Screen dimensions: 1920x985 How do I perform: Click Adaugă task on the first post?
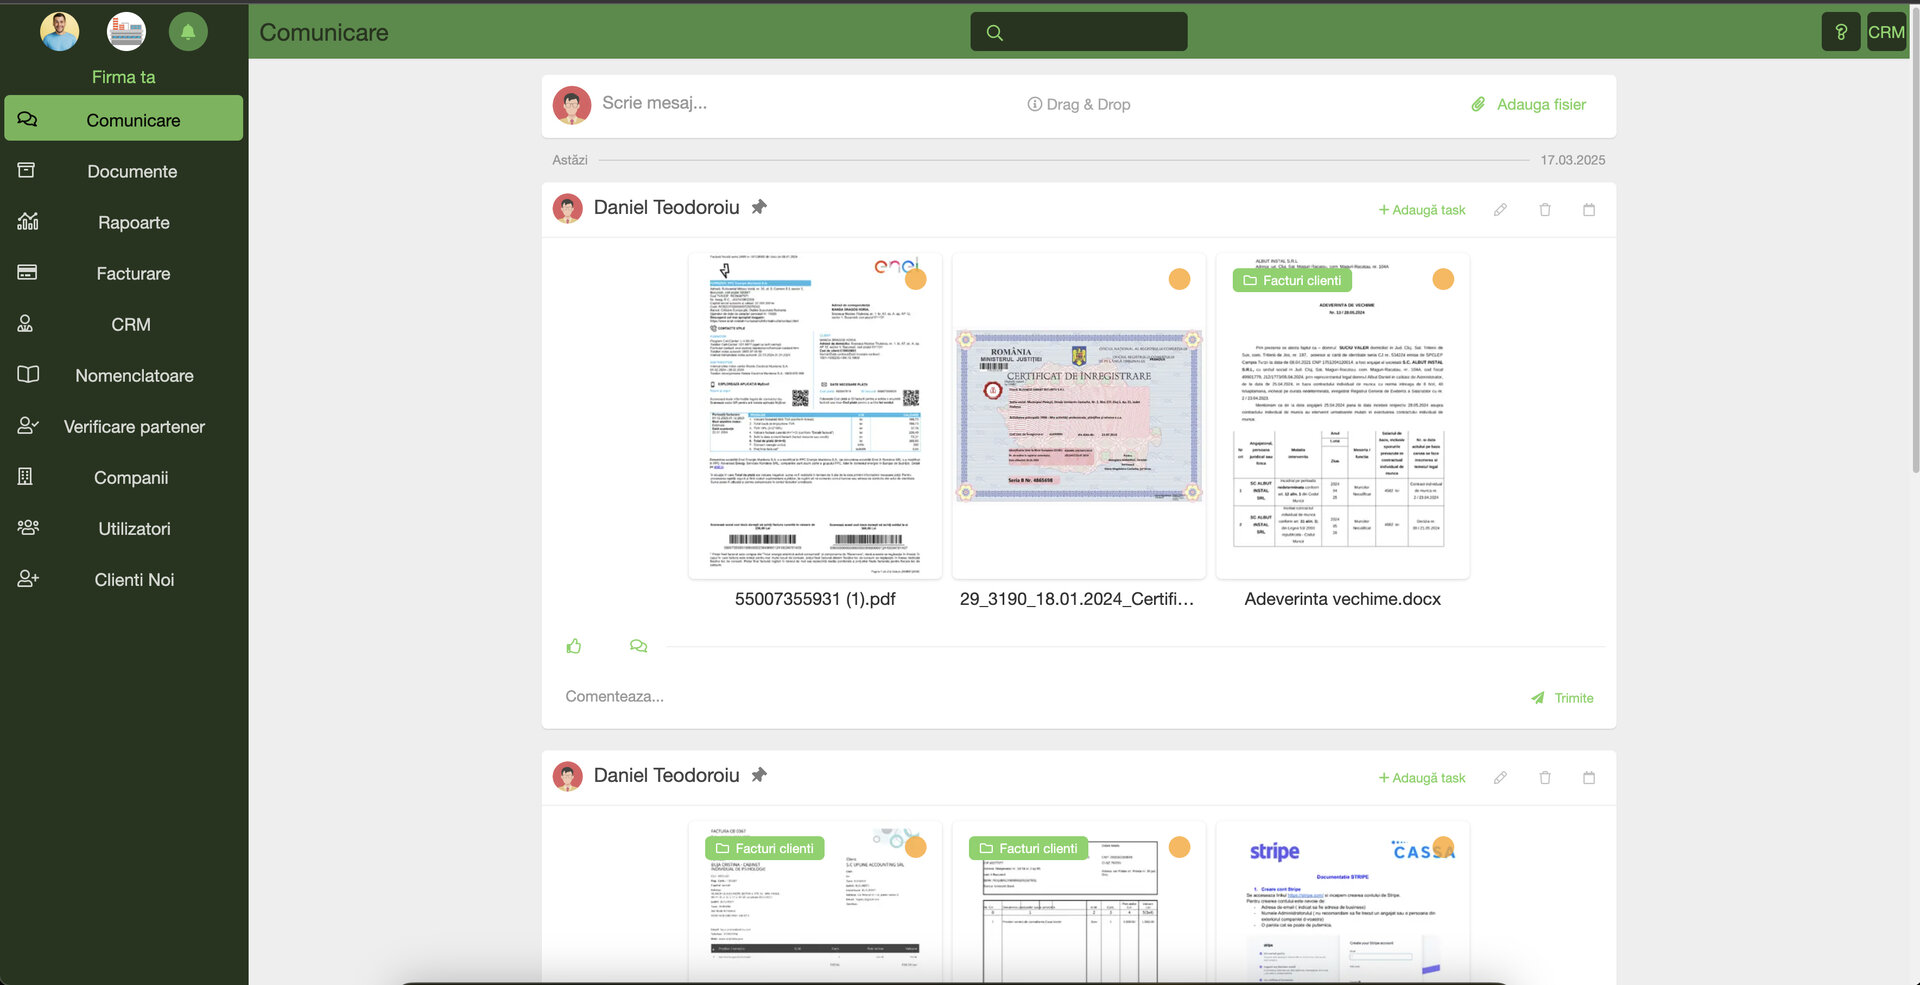tap(1421, 210)
